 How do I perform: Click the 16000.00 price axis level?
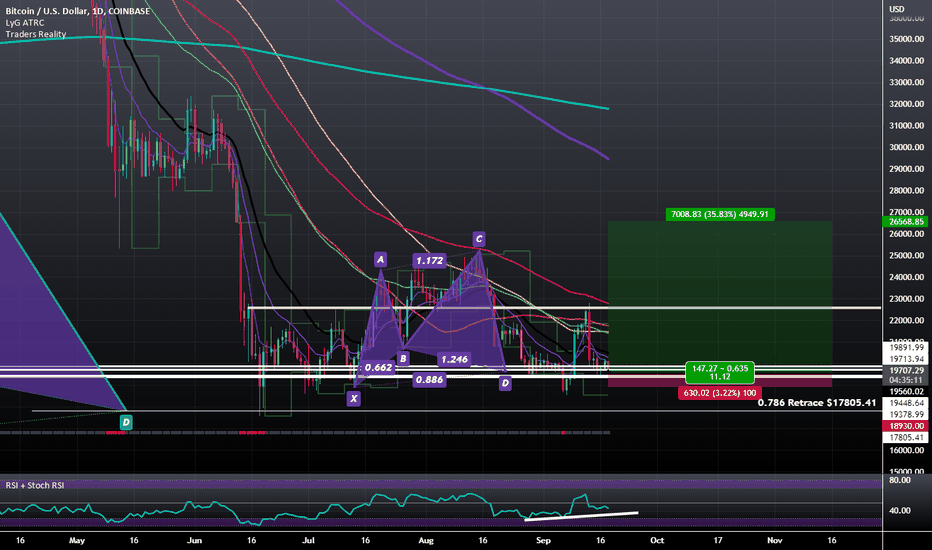907,451
